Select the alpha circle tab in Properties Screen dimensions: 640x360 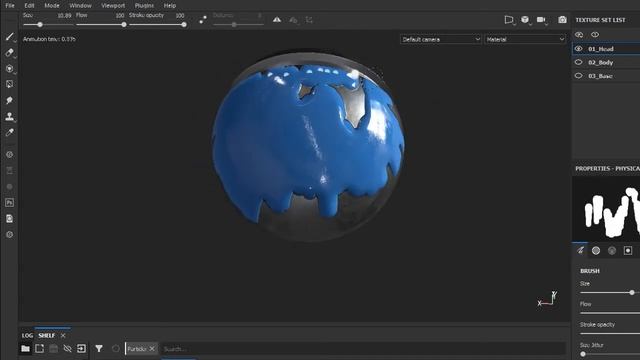click(596, 251)
